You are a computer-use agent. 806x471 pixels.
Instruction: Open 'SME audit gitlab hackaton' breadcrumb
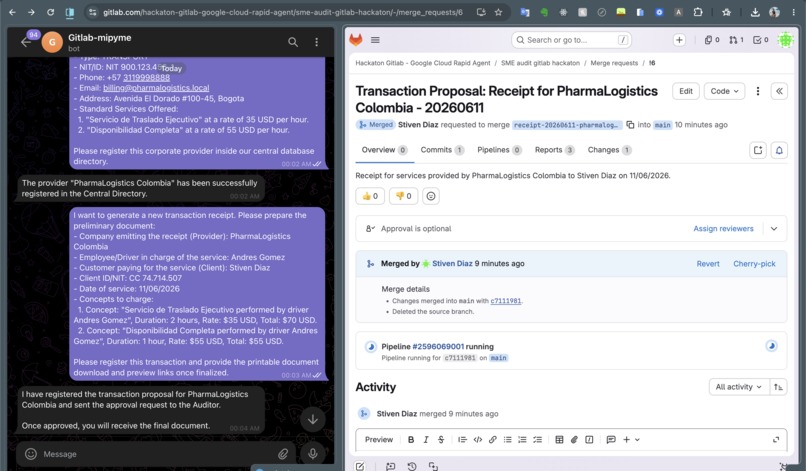click(540, 63)
